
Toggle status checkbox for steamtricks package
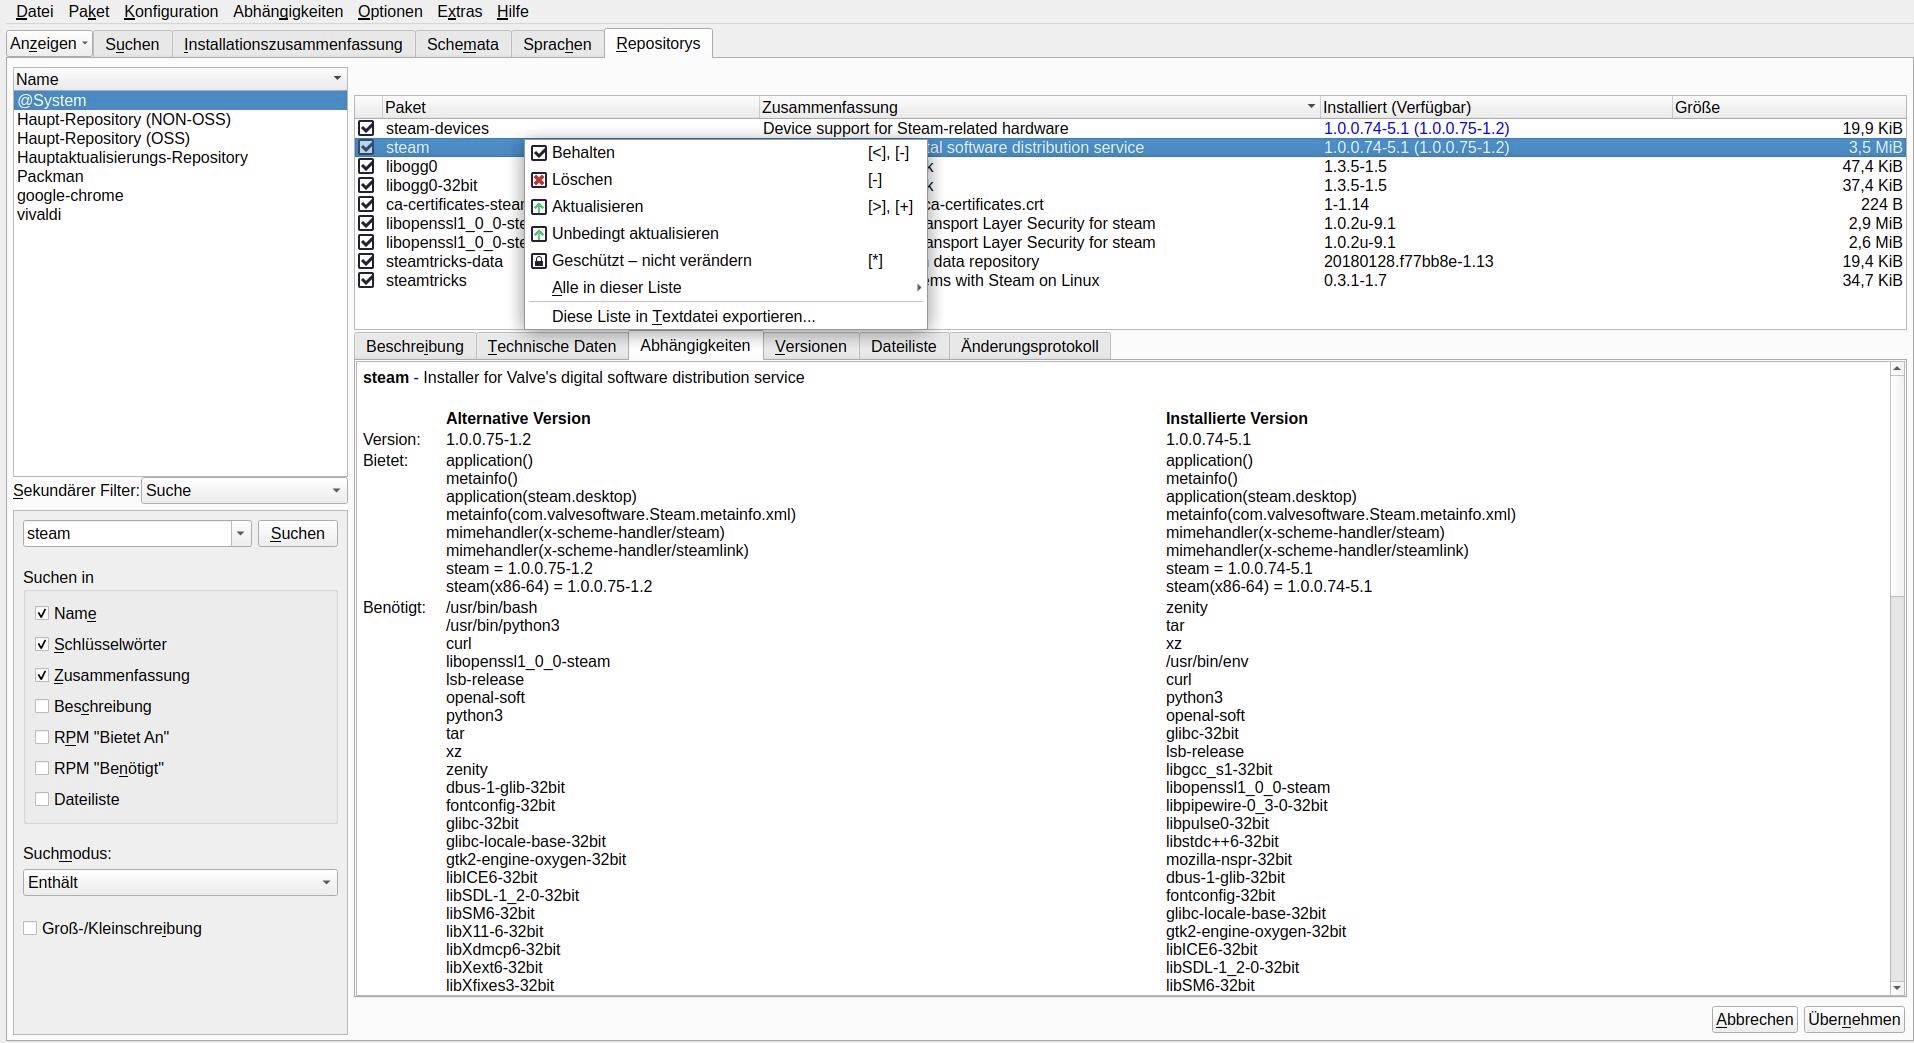point(367,280)
